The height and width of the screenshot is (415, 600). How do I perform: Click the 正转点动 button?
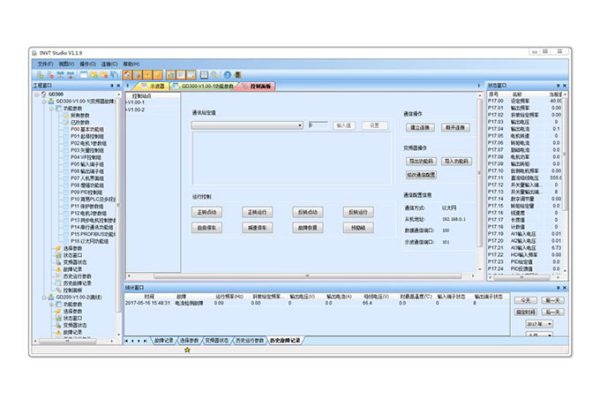(207, 212)
